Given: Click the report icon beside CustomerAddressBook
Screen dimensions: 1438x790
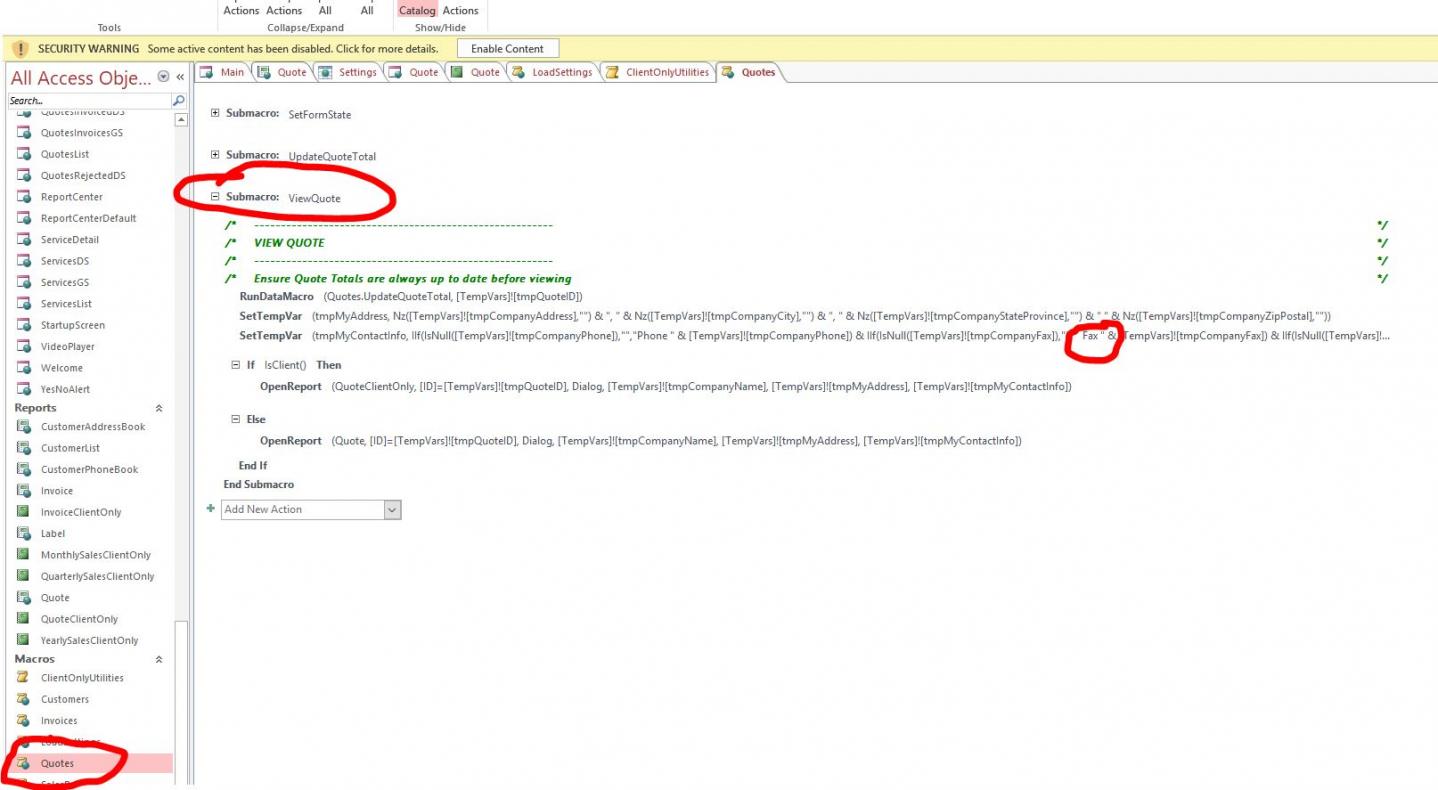Looking at the screenshot, I should 23,427.
